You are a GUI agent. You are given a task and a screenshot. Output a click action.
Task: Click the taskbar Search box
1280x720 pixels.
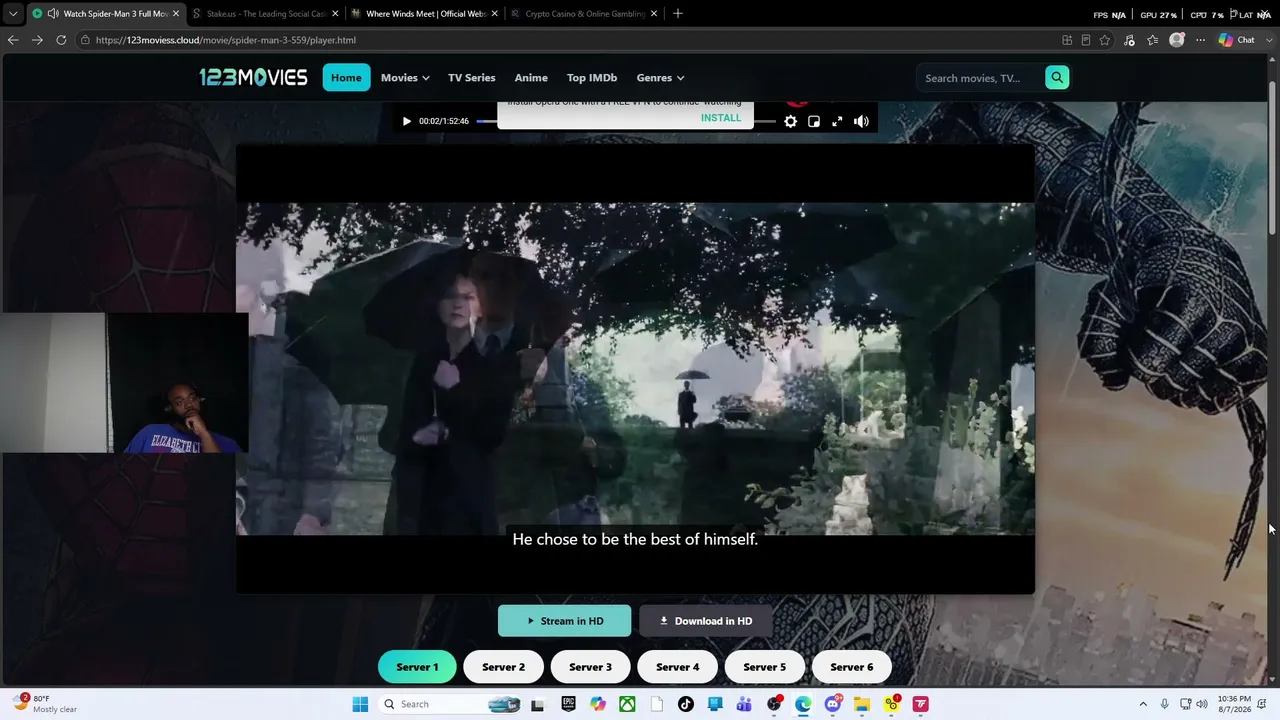pyautogui.click(x=449, y=704)
